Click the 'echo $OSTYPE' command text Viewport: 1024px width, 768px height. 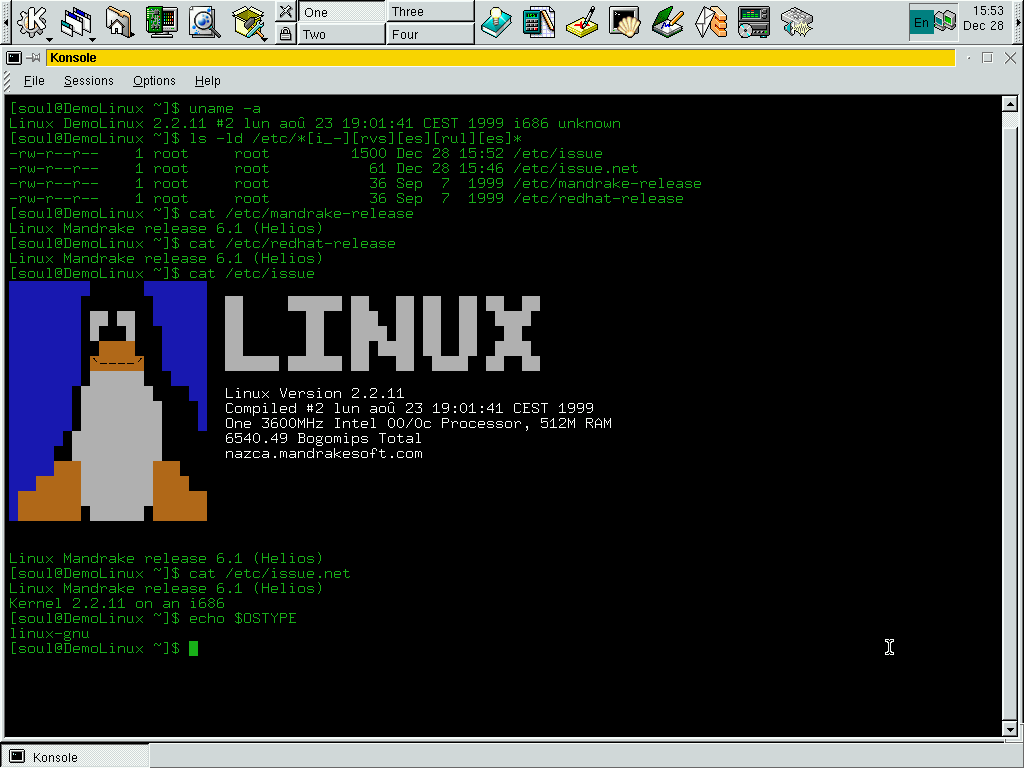[242, 618]
